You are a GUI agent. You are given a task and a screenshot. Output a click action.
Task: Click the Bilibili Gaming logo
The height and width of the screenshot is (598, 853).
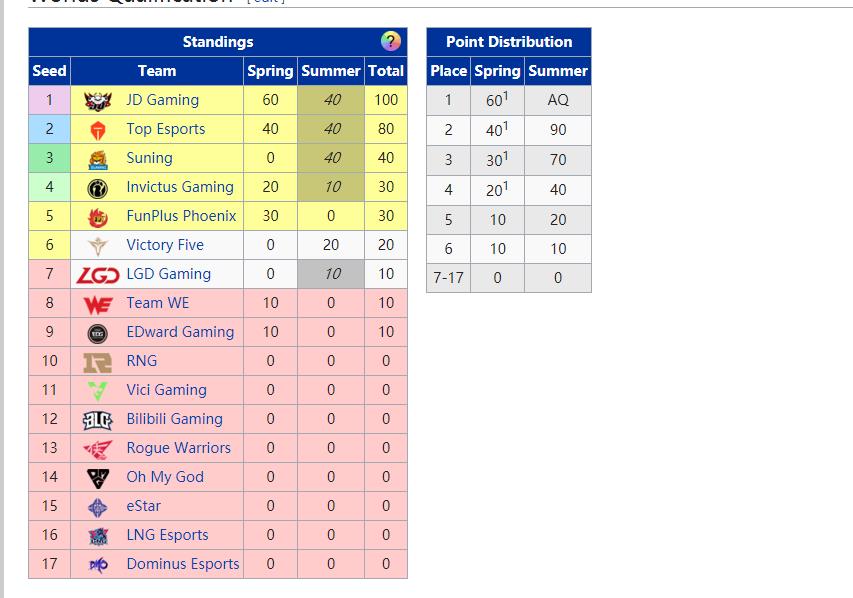[x=98, y=419]
